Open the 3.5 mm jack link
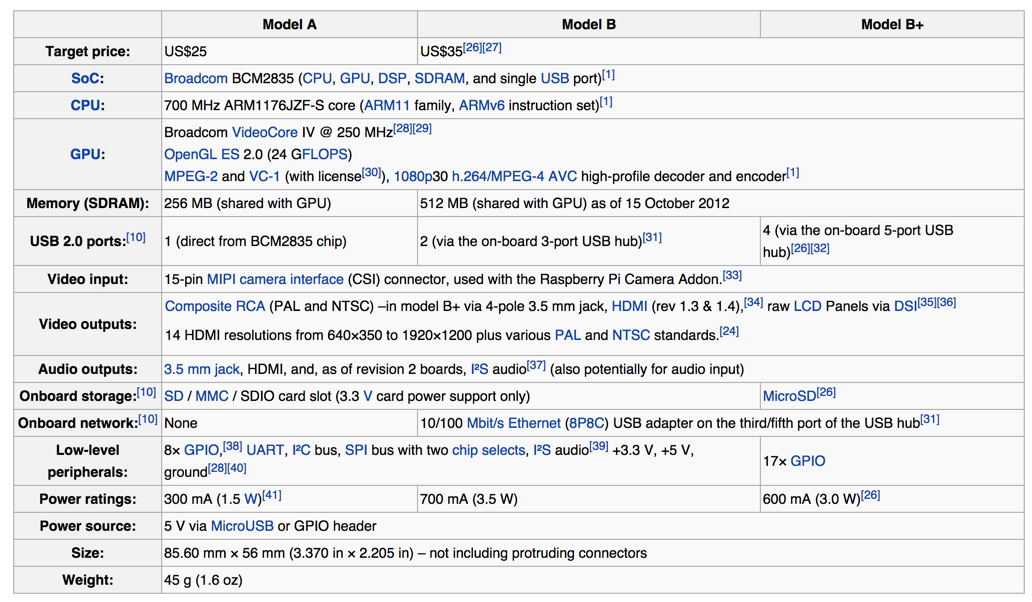1032x602 pixels. point(201,369)
